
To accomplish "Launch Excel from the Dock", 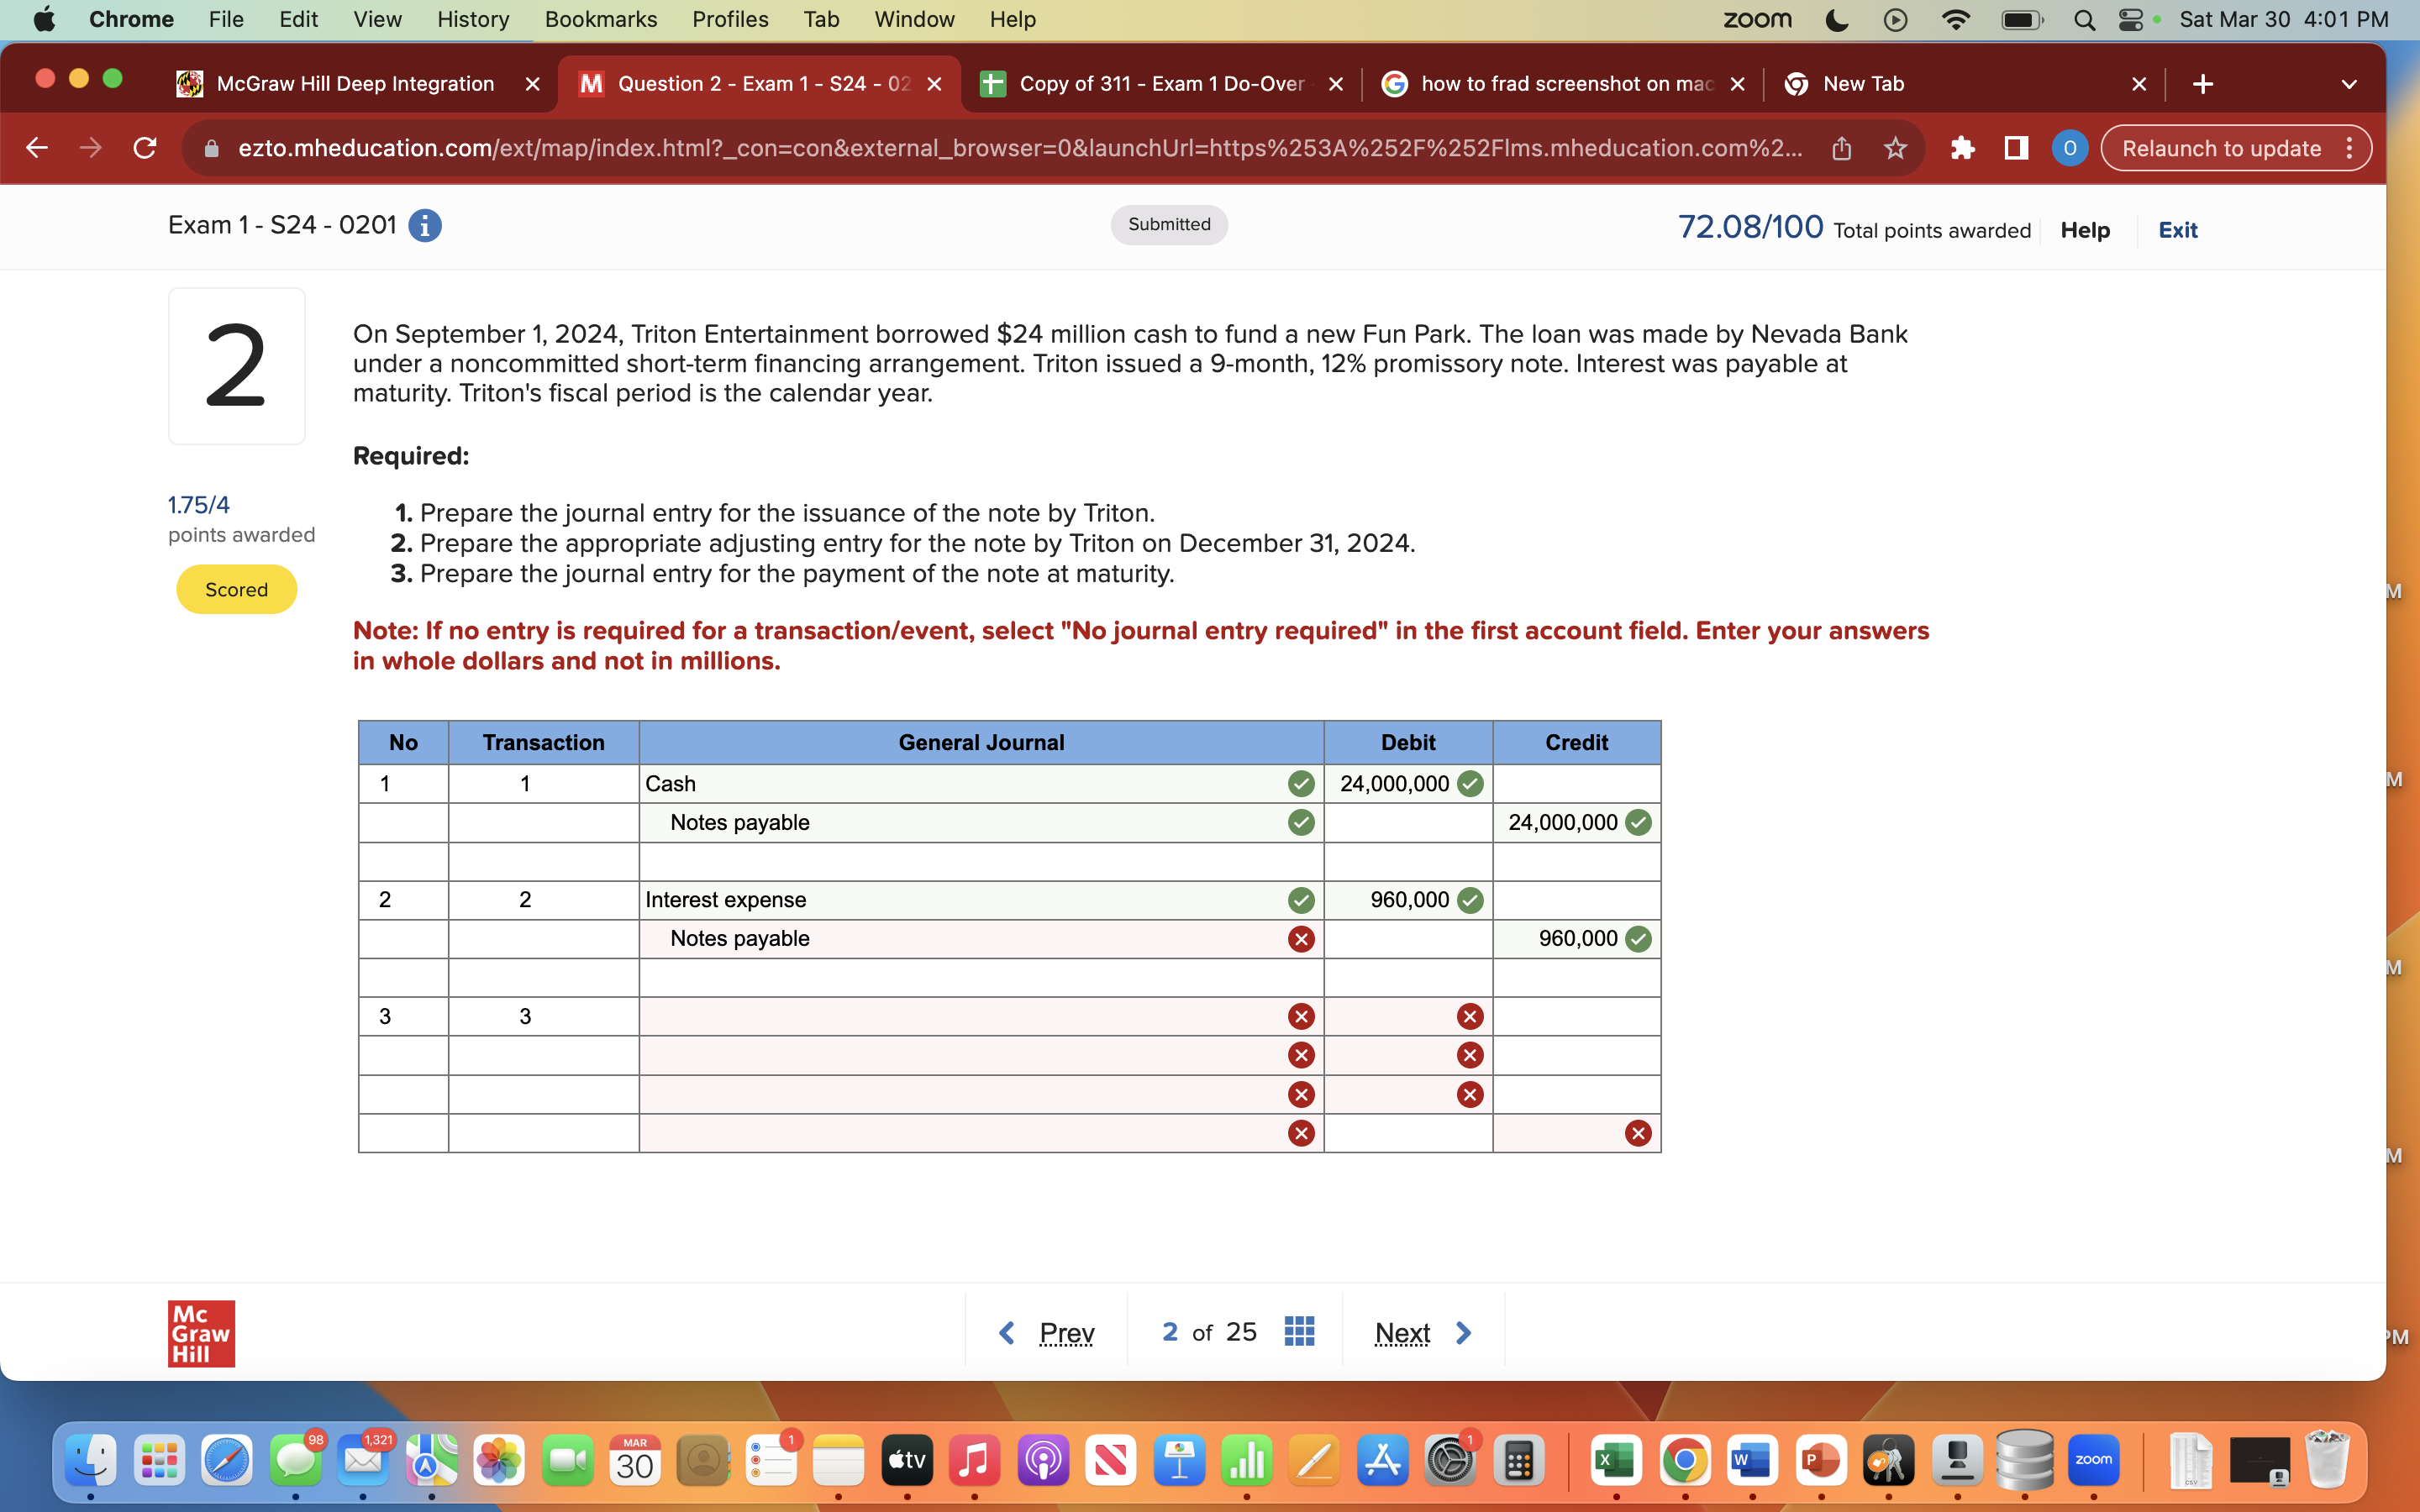I will [x=1617, y=1460].
